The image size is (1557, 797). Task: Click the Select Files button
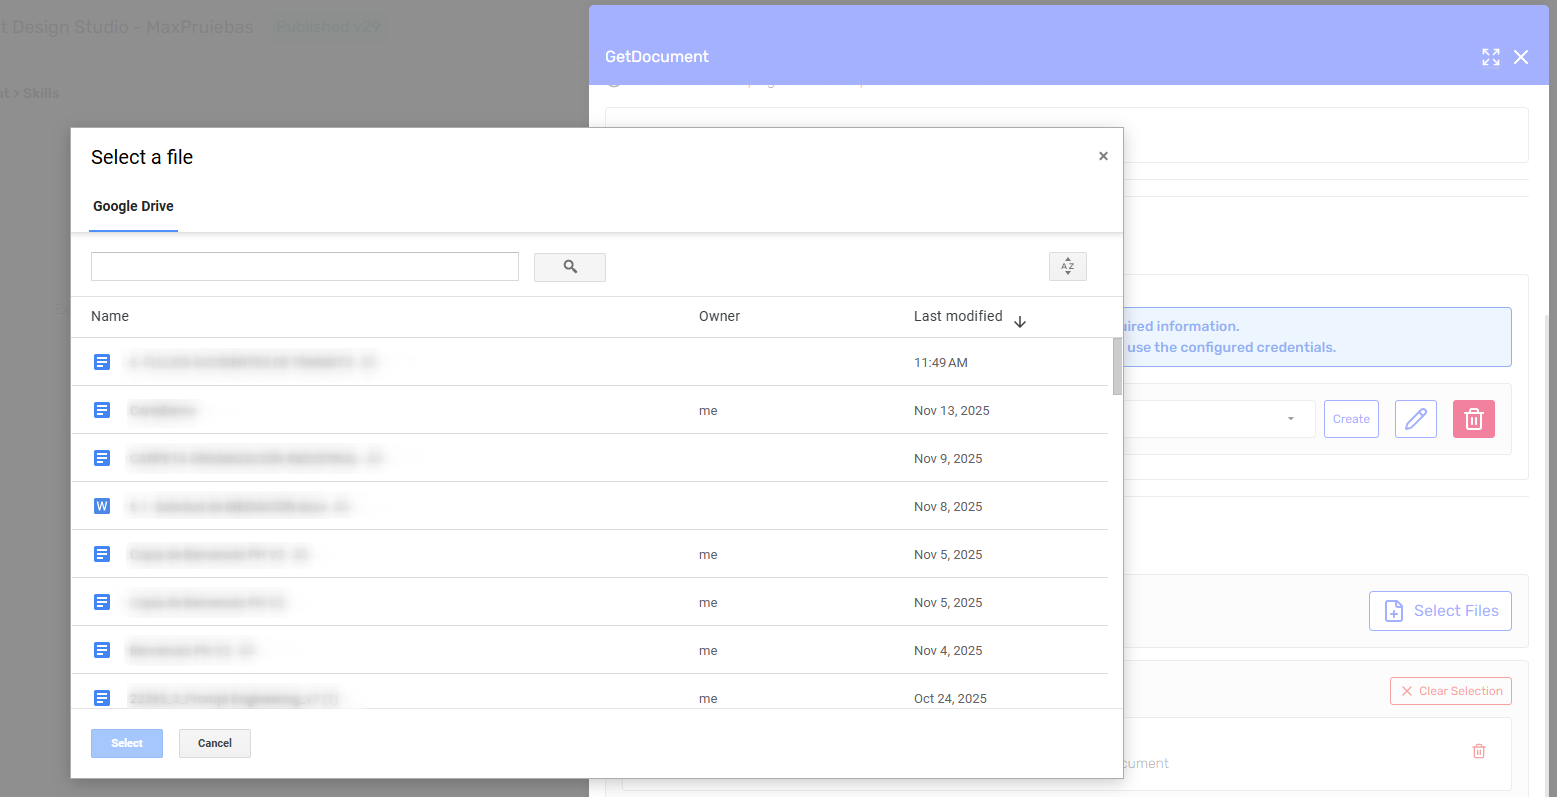pos(1439,611)
